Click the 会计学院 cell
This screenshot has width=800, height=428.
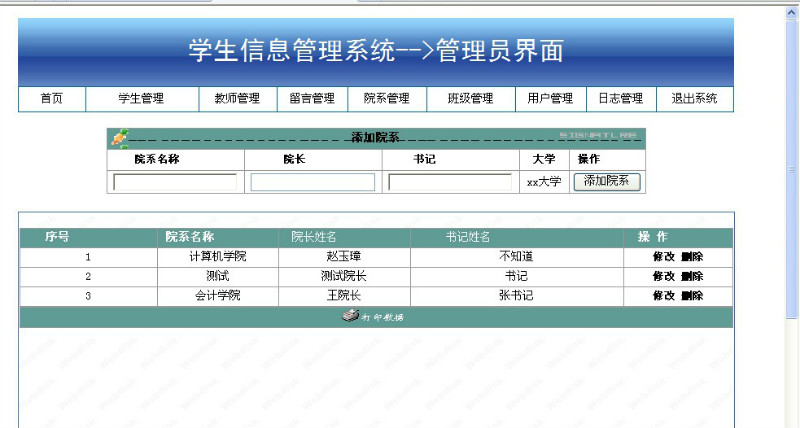tap(218, 296)
